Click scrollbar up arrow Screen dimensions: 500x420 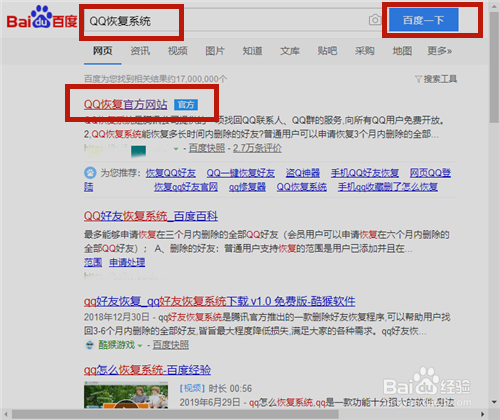point(494,6)
